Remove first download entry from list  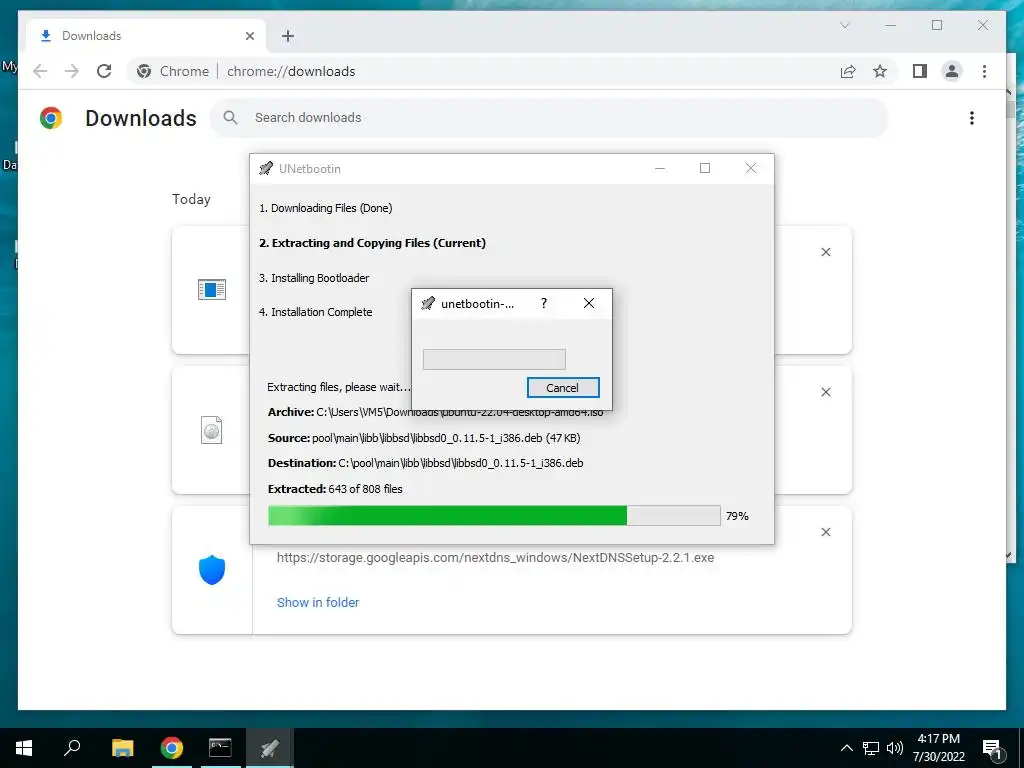(825, 252)
